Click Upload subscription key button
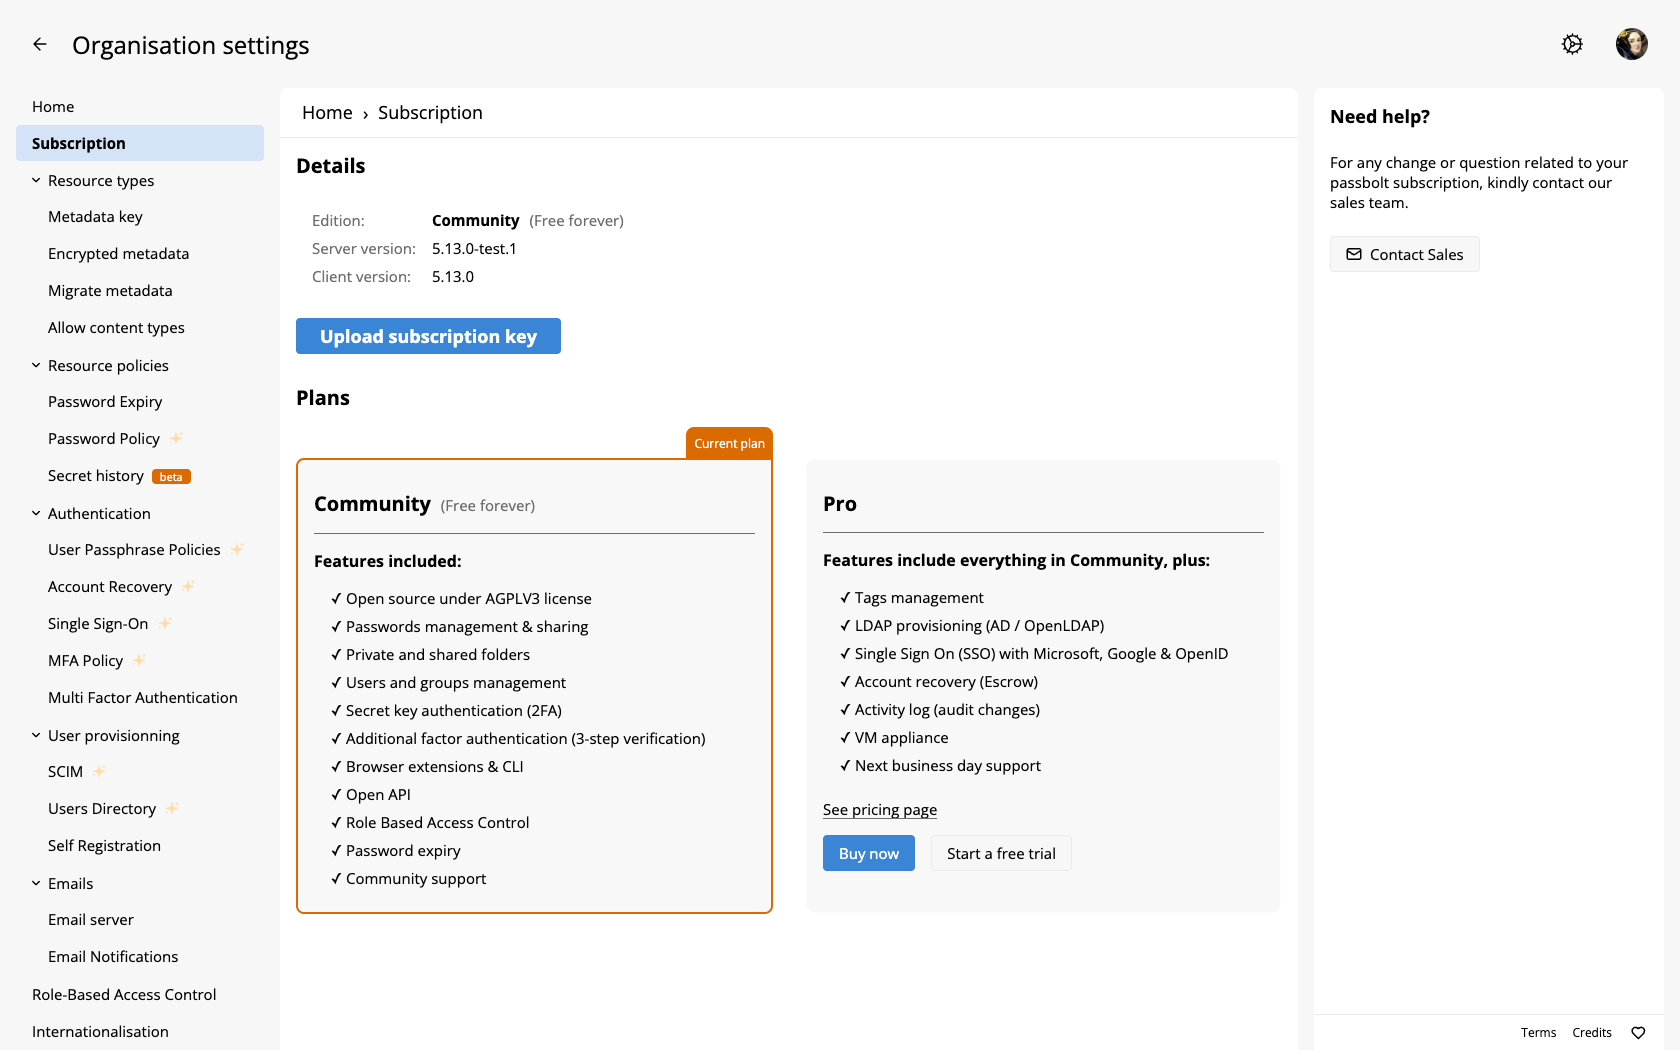The image size is (1680, 1050). [428, 336]
